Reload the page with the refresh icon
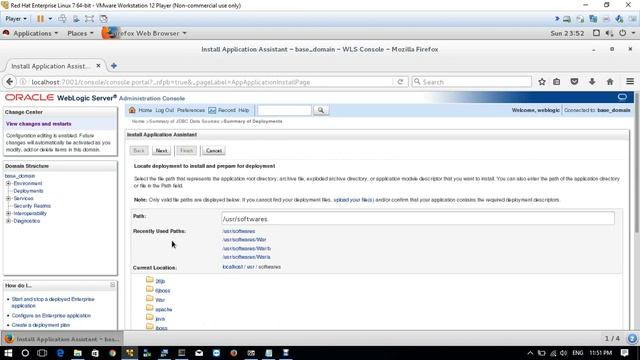This screenshot has height=360, width=640. click(400, 82)
